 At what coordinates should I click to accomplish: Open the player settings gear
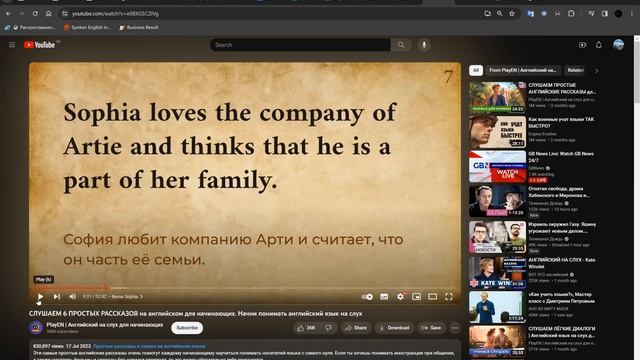[400, 297]
